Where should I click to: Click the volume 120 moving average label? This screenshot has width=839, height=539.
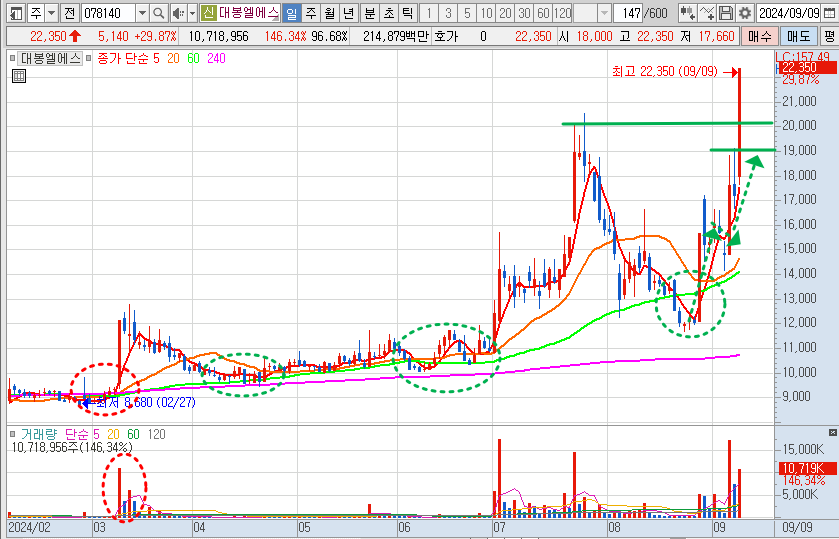coord(156,435)
